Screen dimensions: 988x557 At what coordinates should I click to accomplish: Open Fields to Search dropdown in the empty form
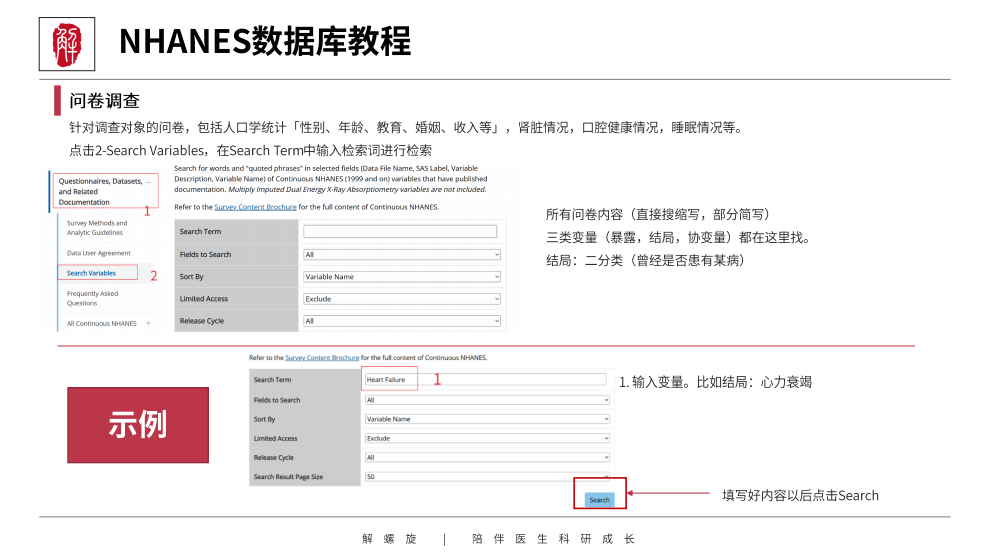click(402, 255)
